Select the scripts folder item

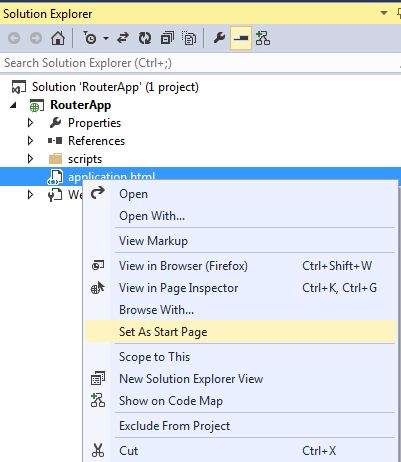[85, 159]
